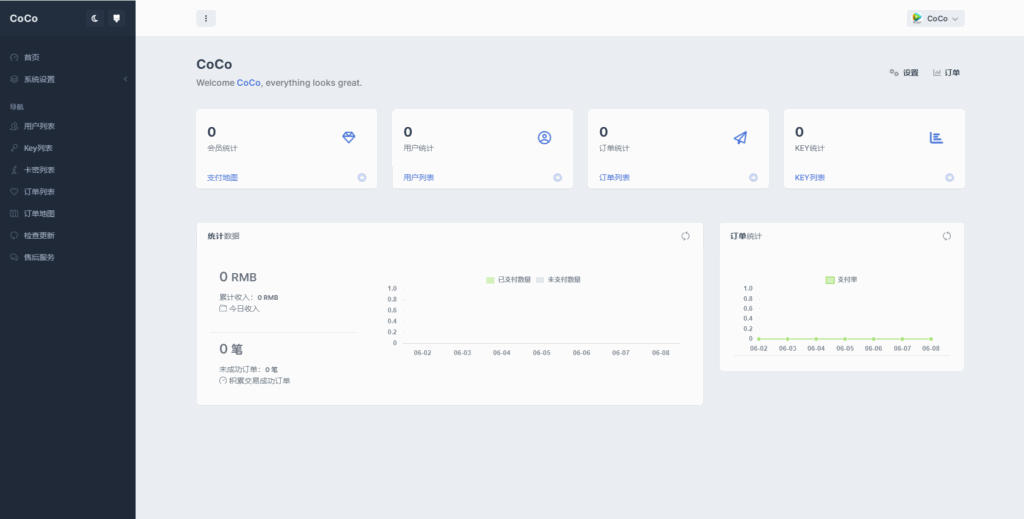Image resolution: width=1024 pixels, height=519 pixels.
Task: Click the CoCo page heading
Action: [x=214, y=65]
